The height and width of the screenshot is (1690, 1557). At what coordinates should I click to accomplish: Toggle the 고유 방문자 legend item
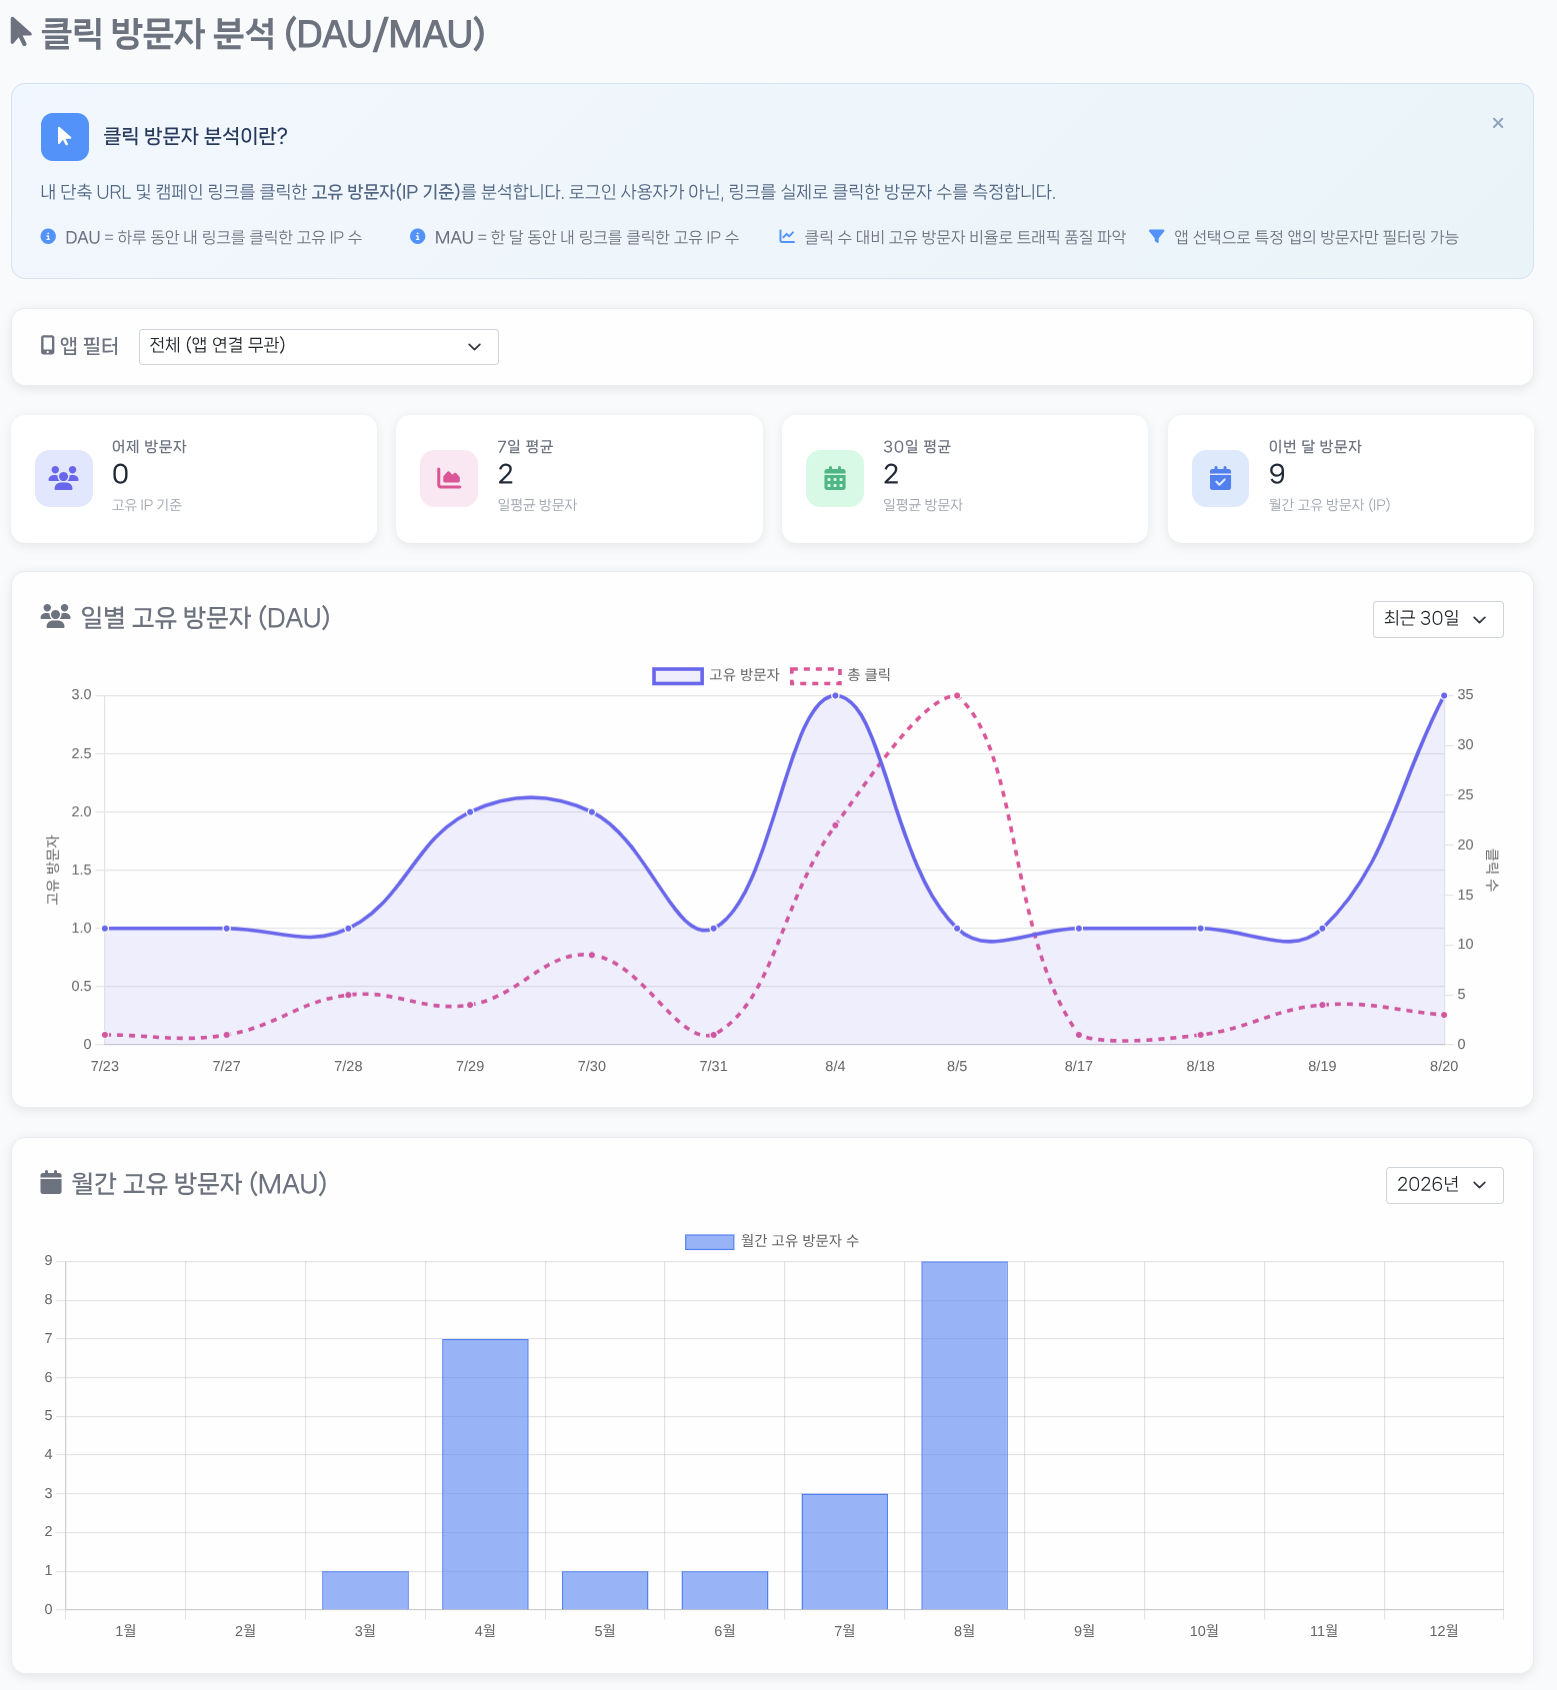(716, 675)
